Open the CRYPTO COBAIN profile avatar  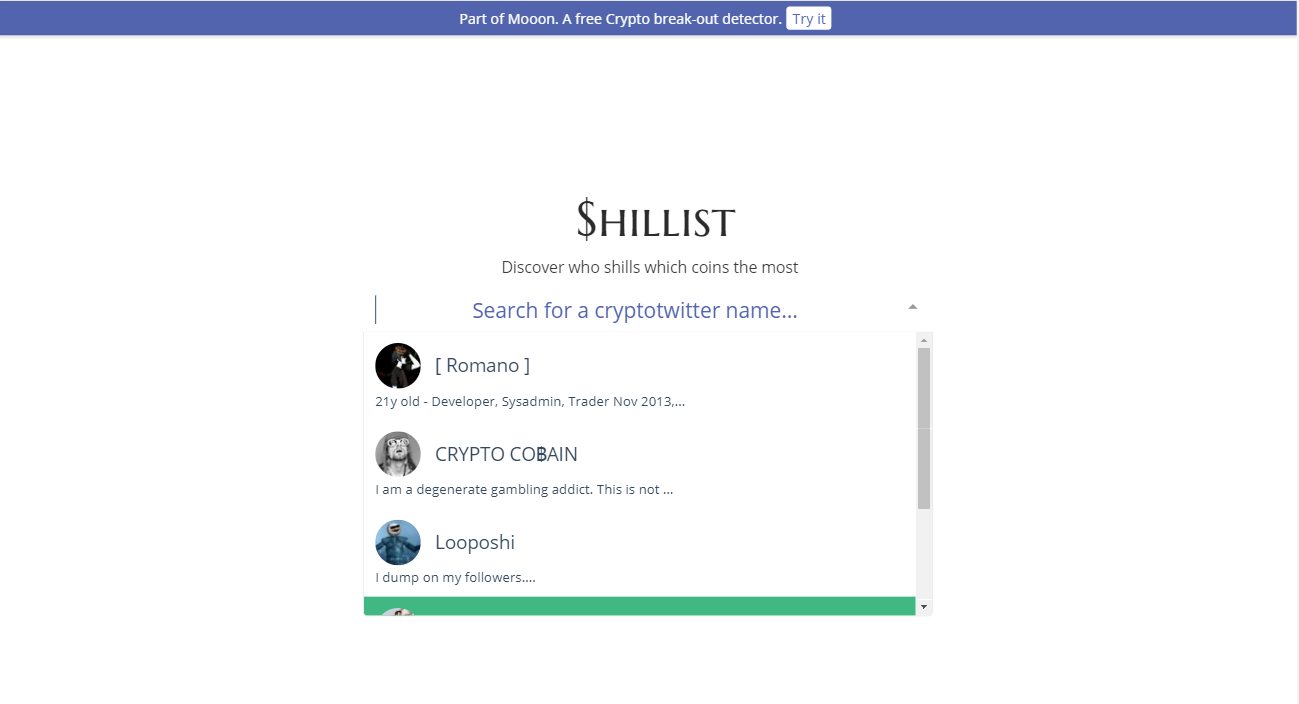(x=398, y=453)
